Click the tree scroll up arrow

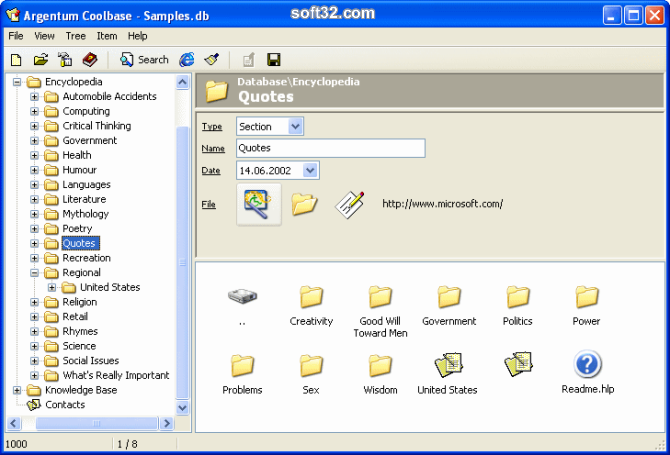click(x=182, y=82)
